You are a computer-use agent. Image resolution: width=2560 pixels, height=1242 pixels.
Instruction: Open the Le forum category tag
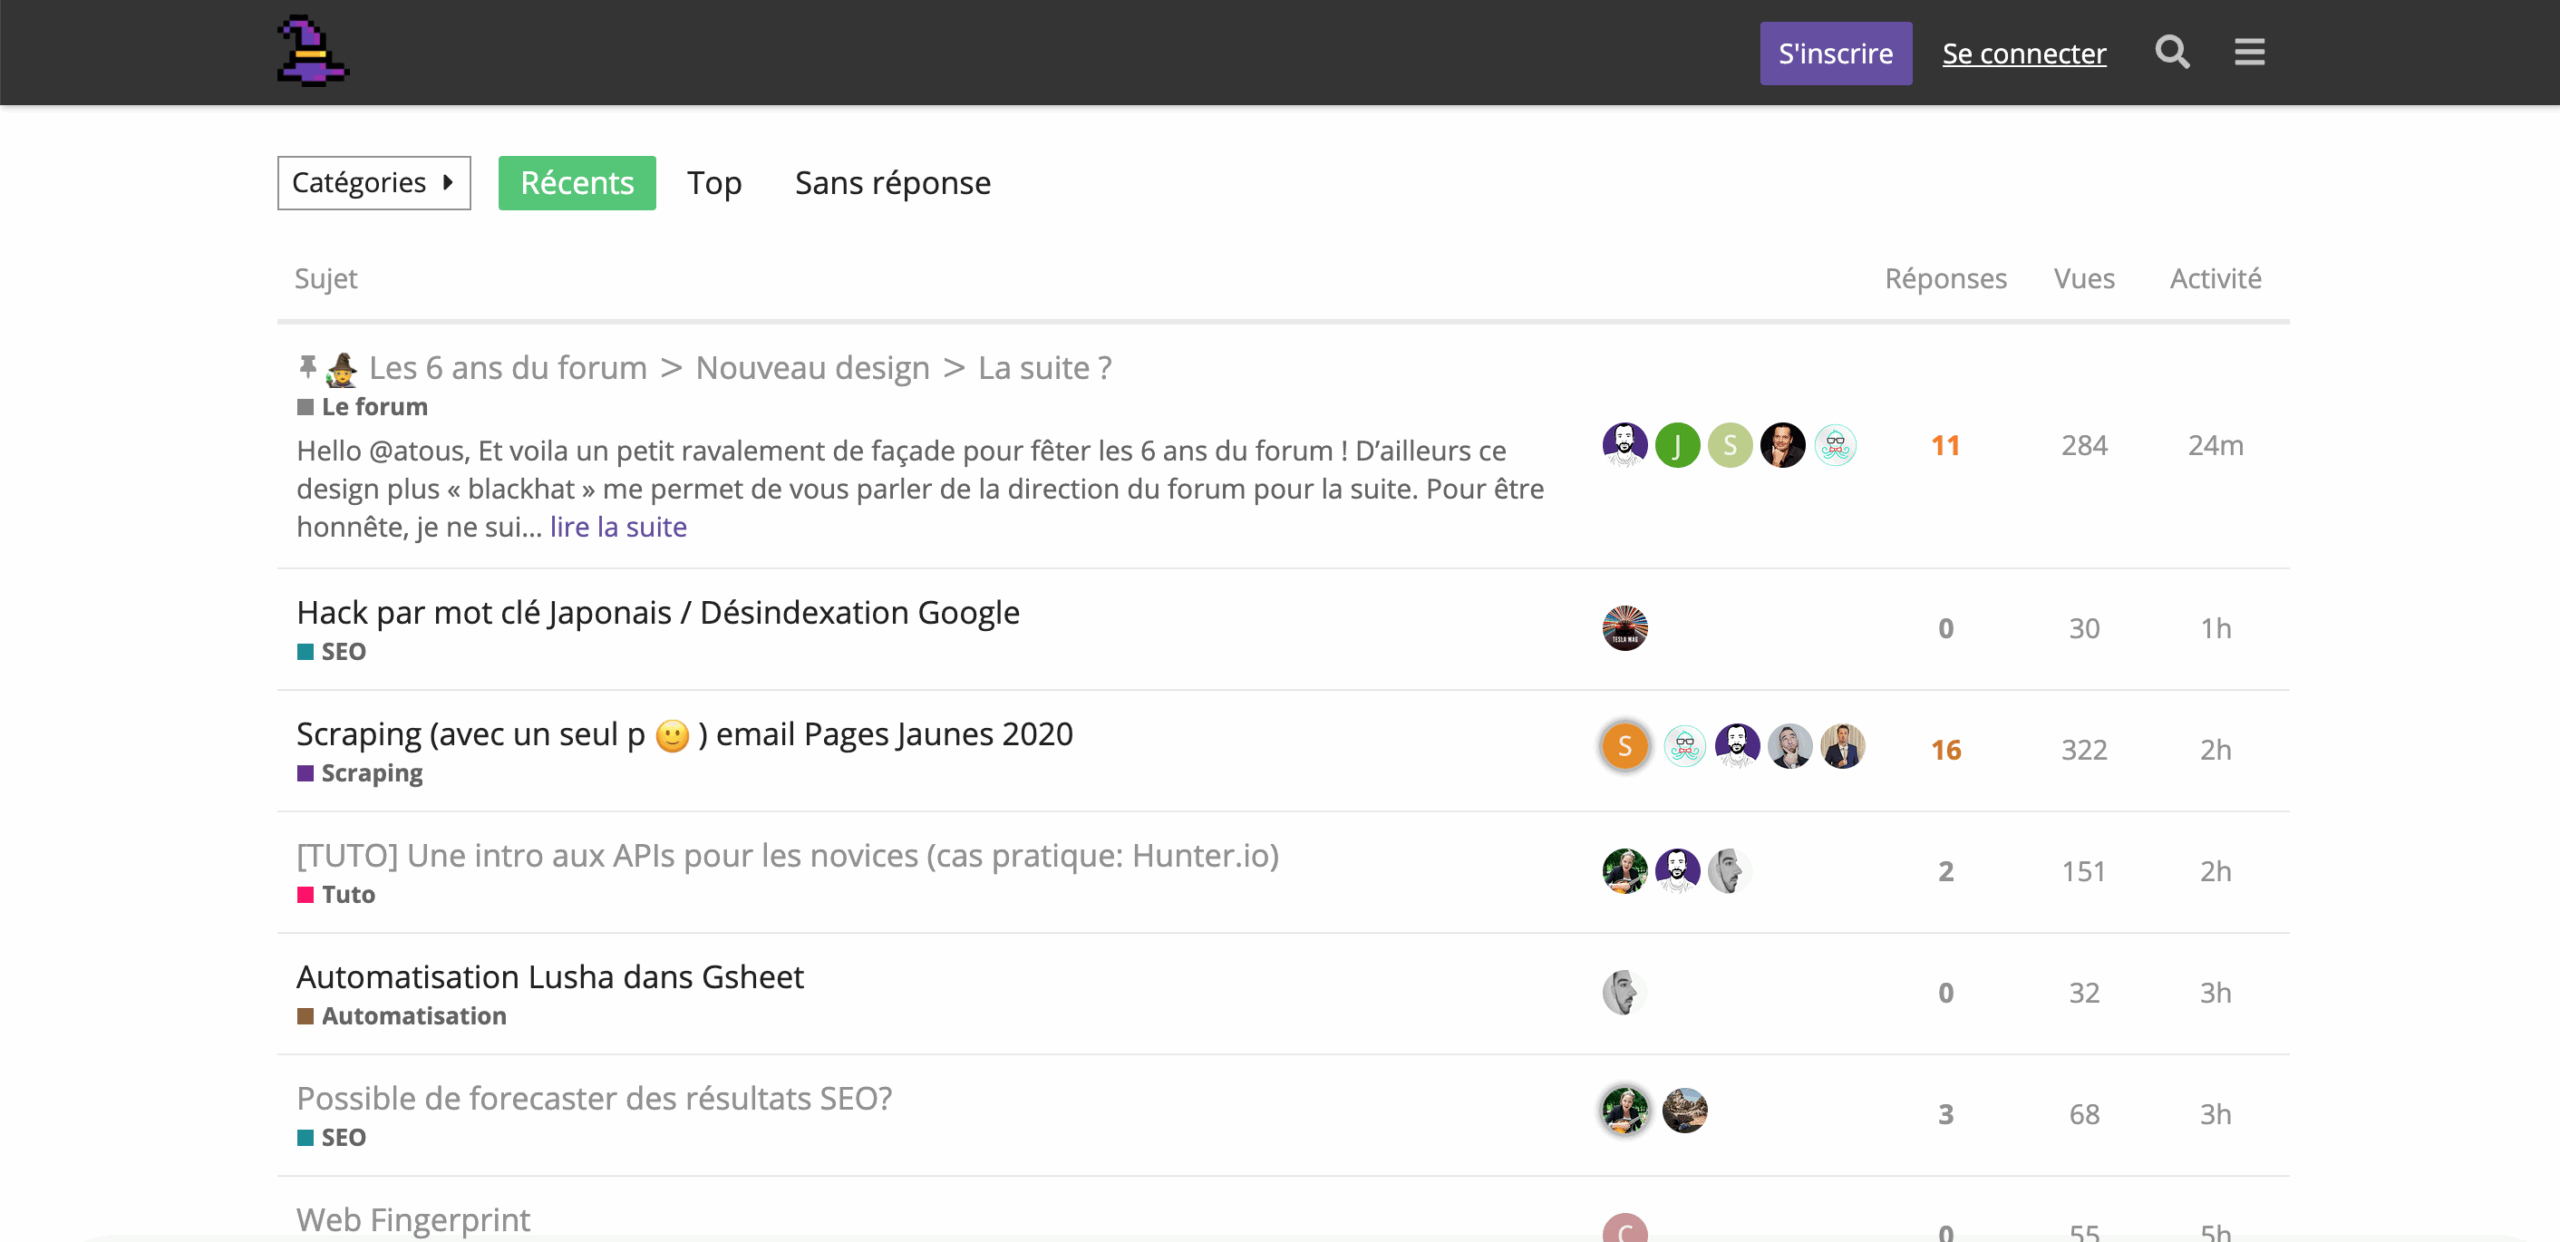(x=362, y=407)
